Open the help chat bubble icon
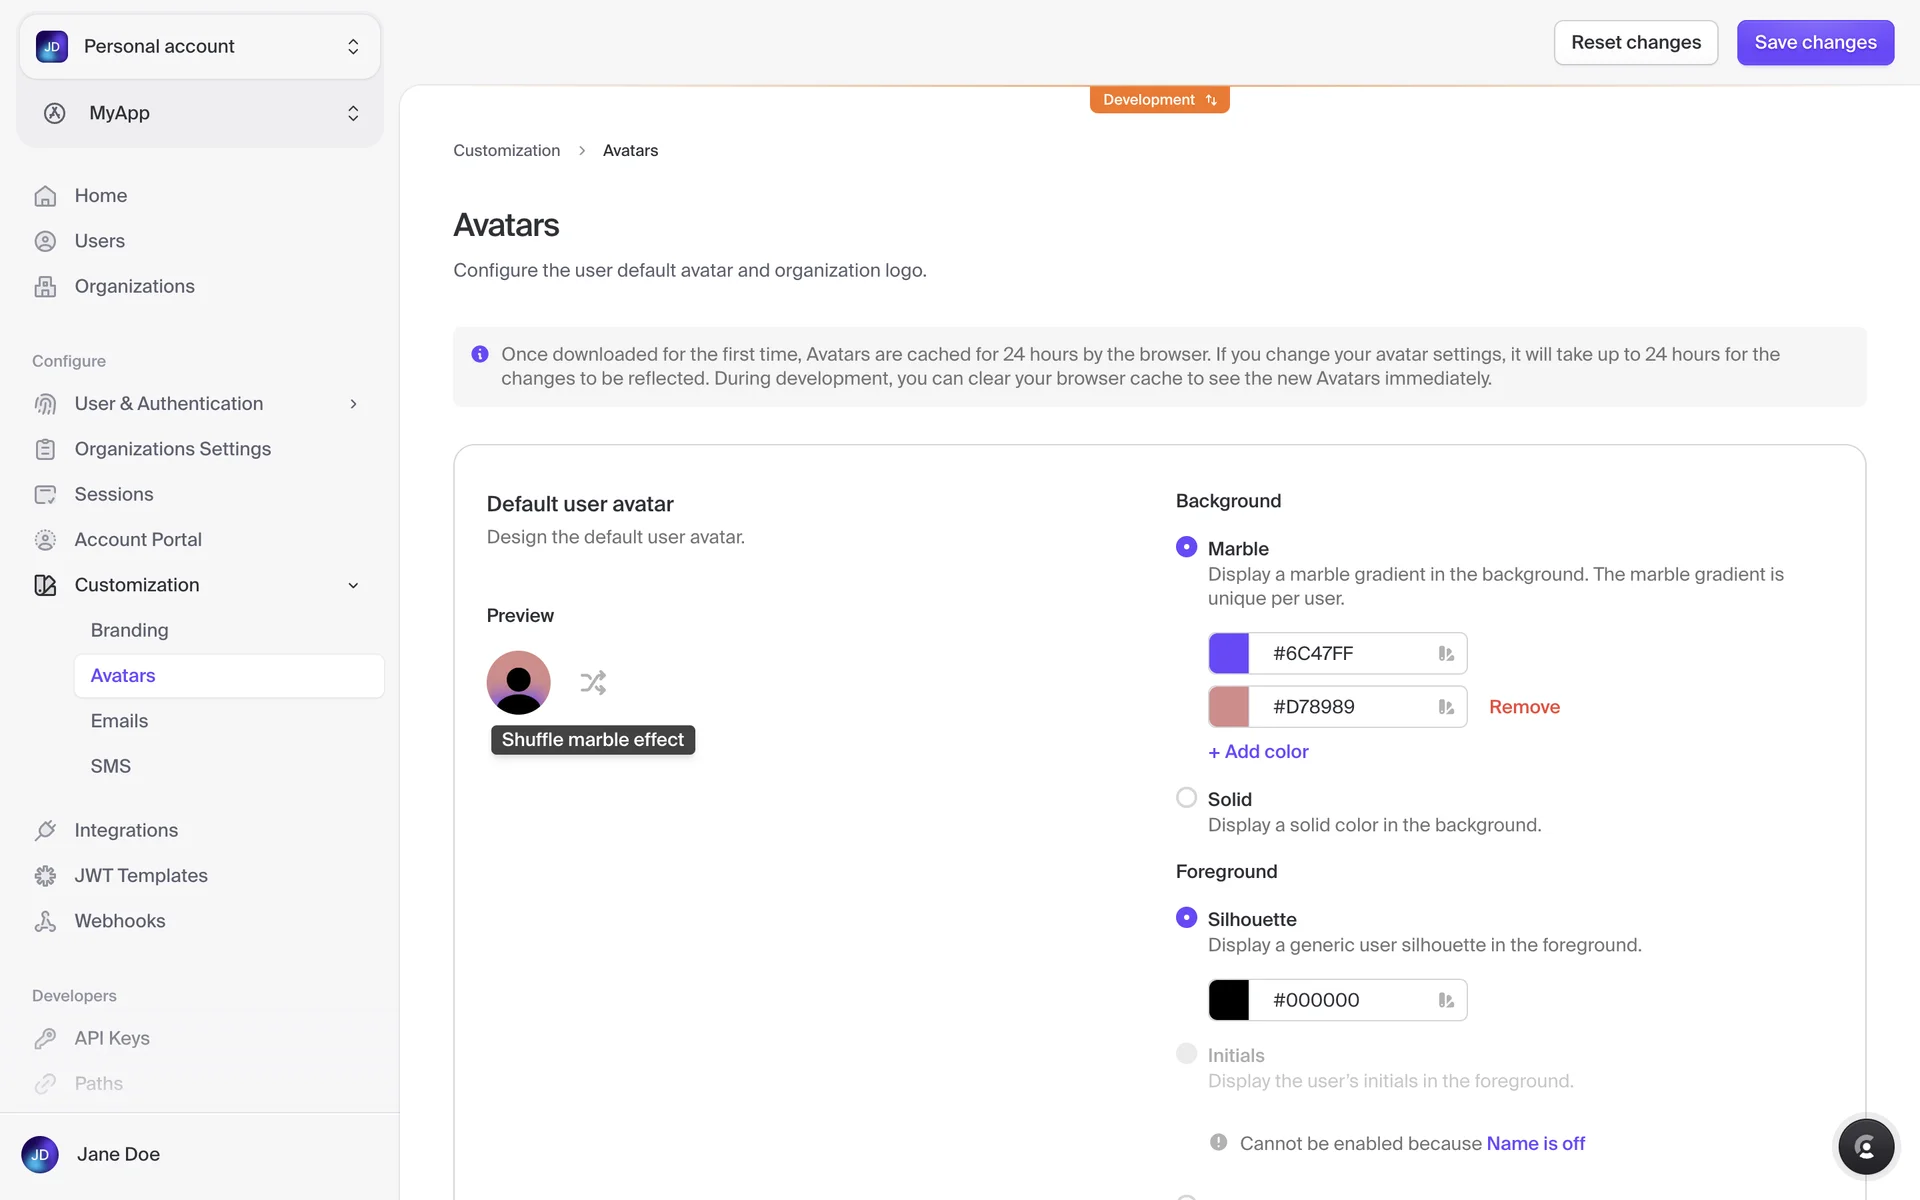 tap(1865, 1146)
